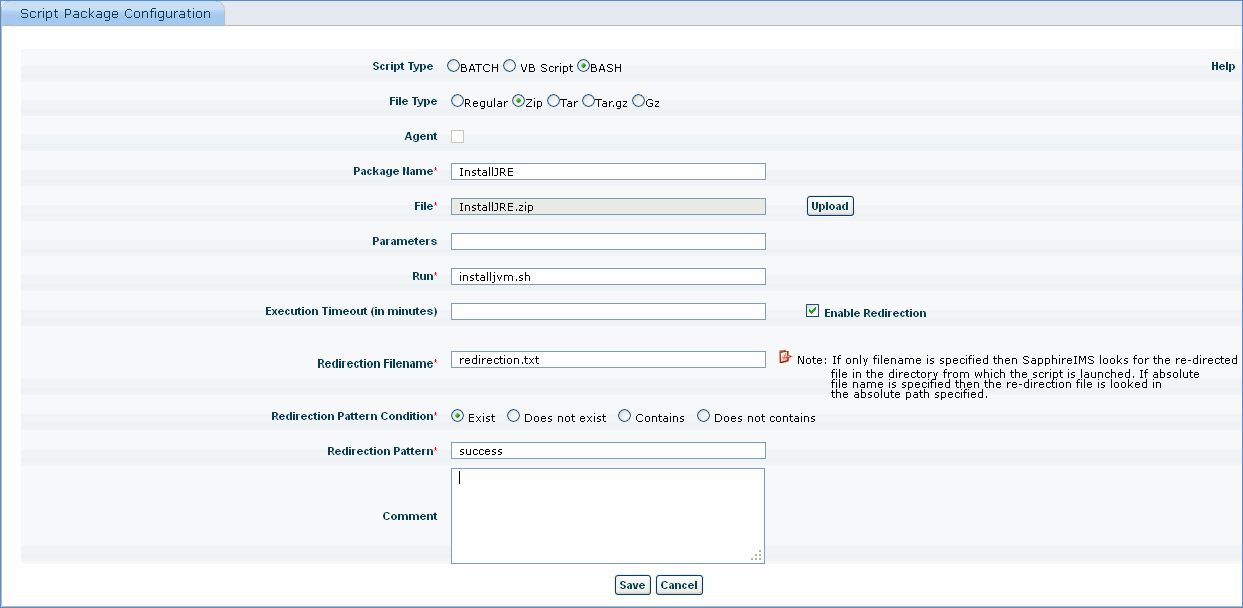Viewport: 1243px width, 608px height.
Task: Select 'Does not exist' pattern condition
Action: [x=514, y=416]
